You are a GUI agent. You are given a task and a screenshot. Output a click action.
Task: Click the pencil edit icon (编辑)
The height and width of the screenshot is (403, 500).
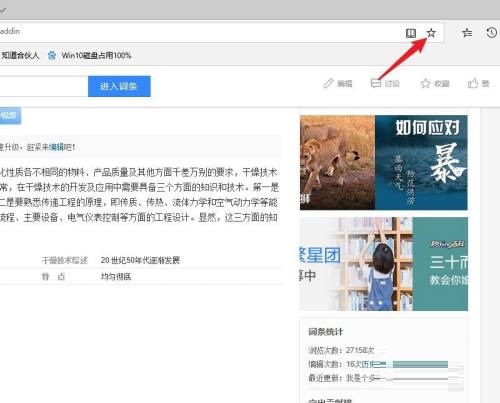point(328,83)
